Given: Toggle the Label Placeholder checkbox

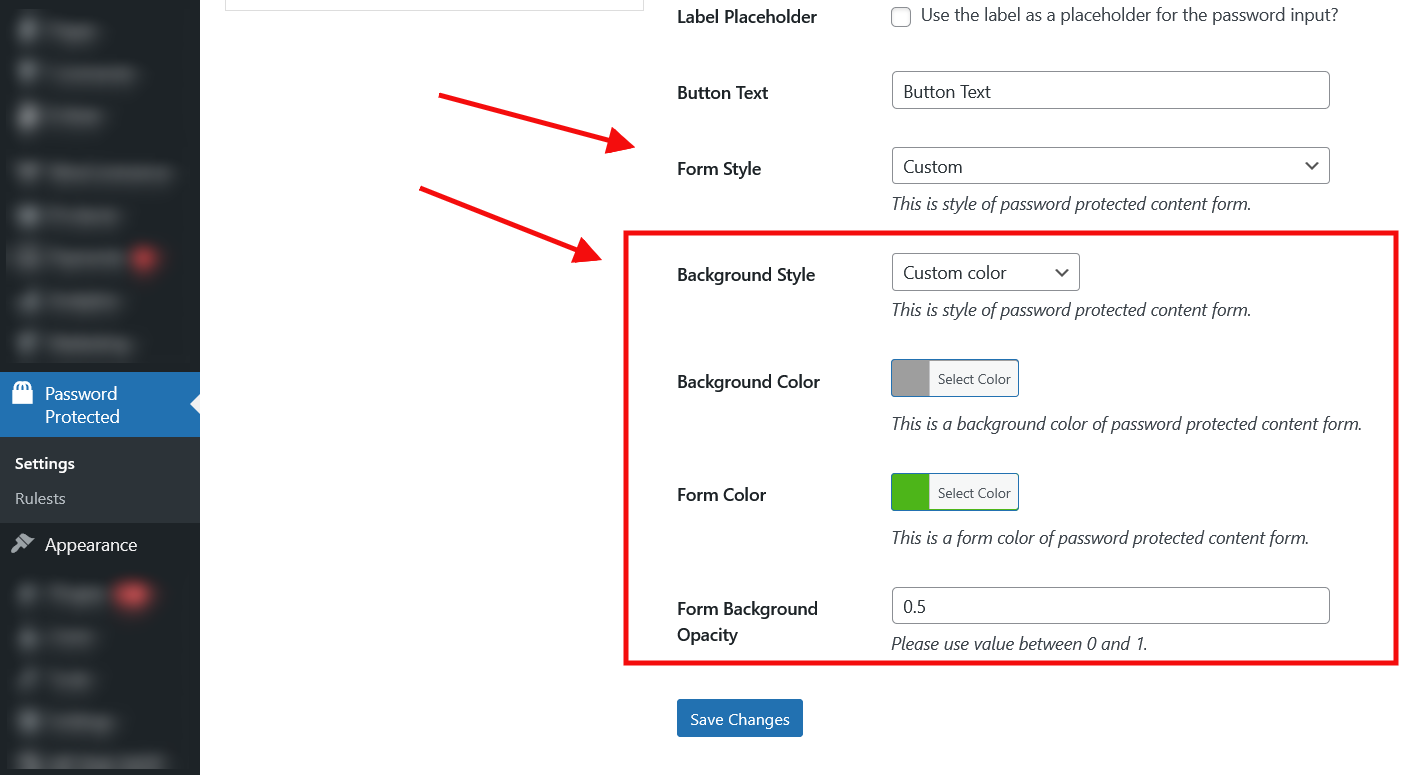Looking at the screenshot, I should click(x=901, y=17).
